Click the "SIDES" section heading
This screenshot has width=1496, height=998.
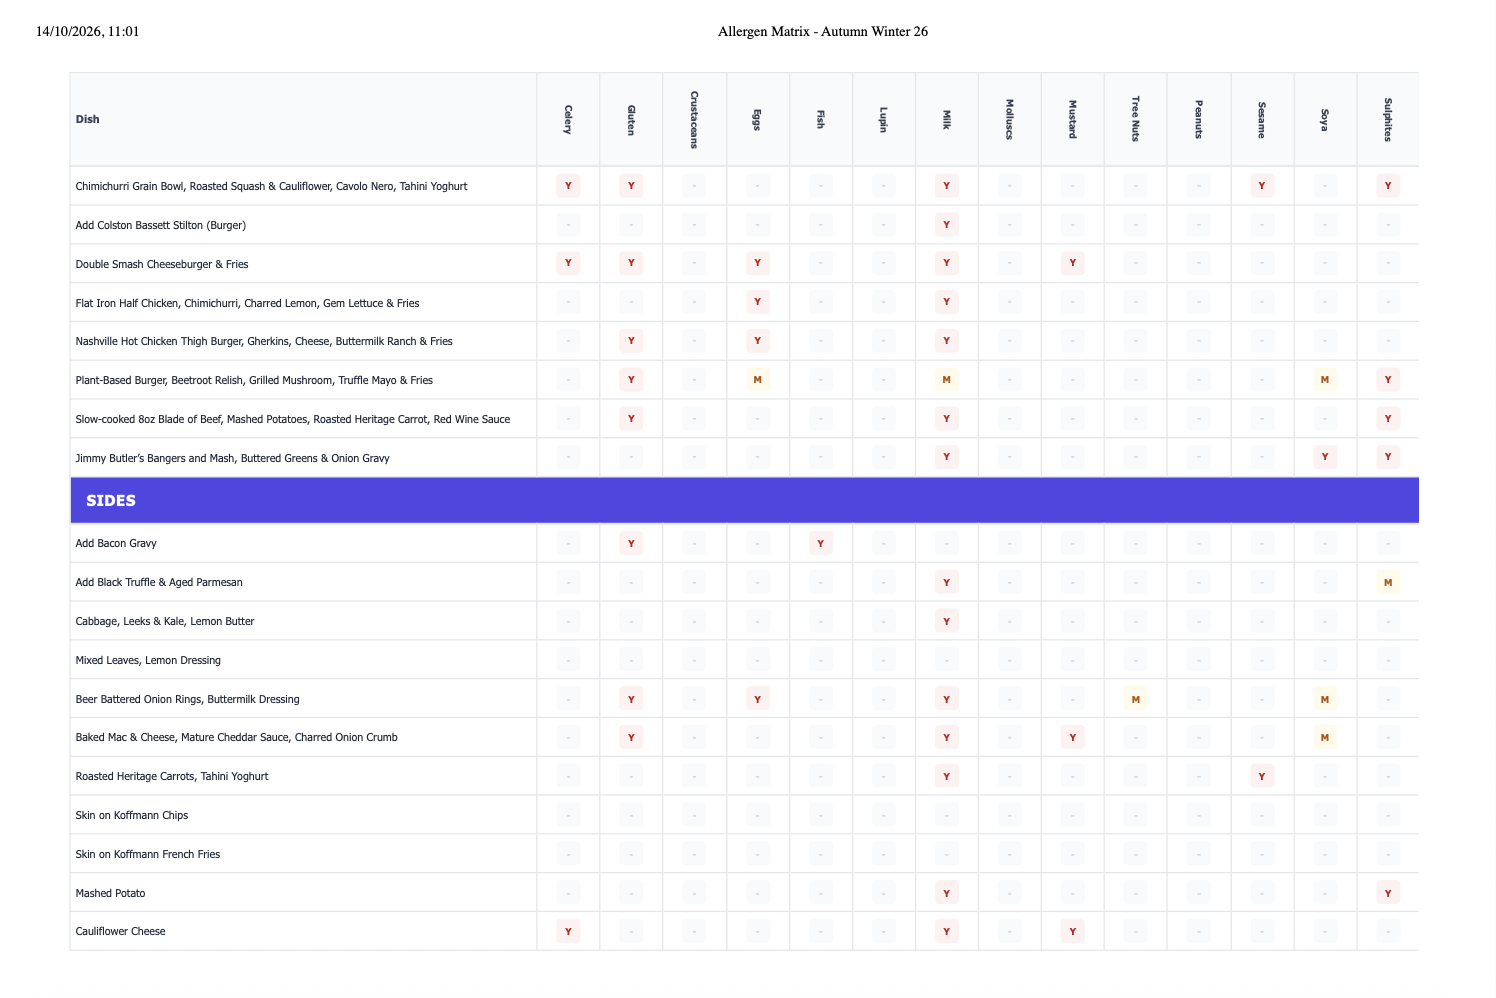click(111, 500)
